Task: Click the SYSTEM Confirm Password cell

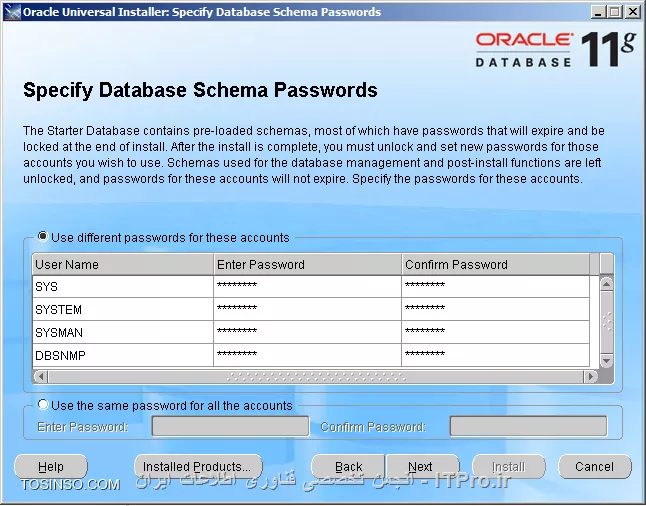Action: [495, 309]
